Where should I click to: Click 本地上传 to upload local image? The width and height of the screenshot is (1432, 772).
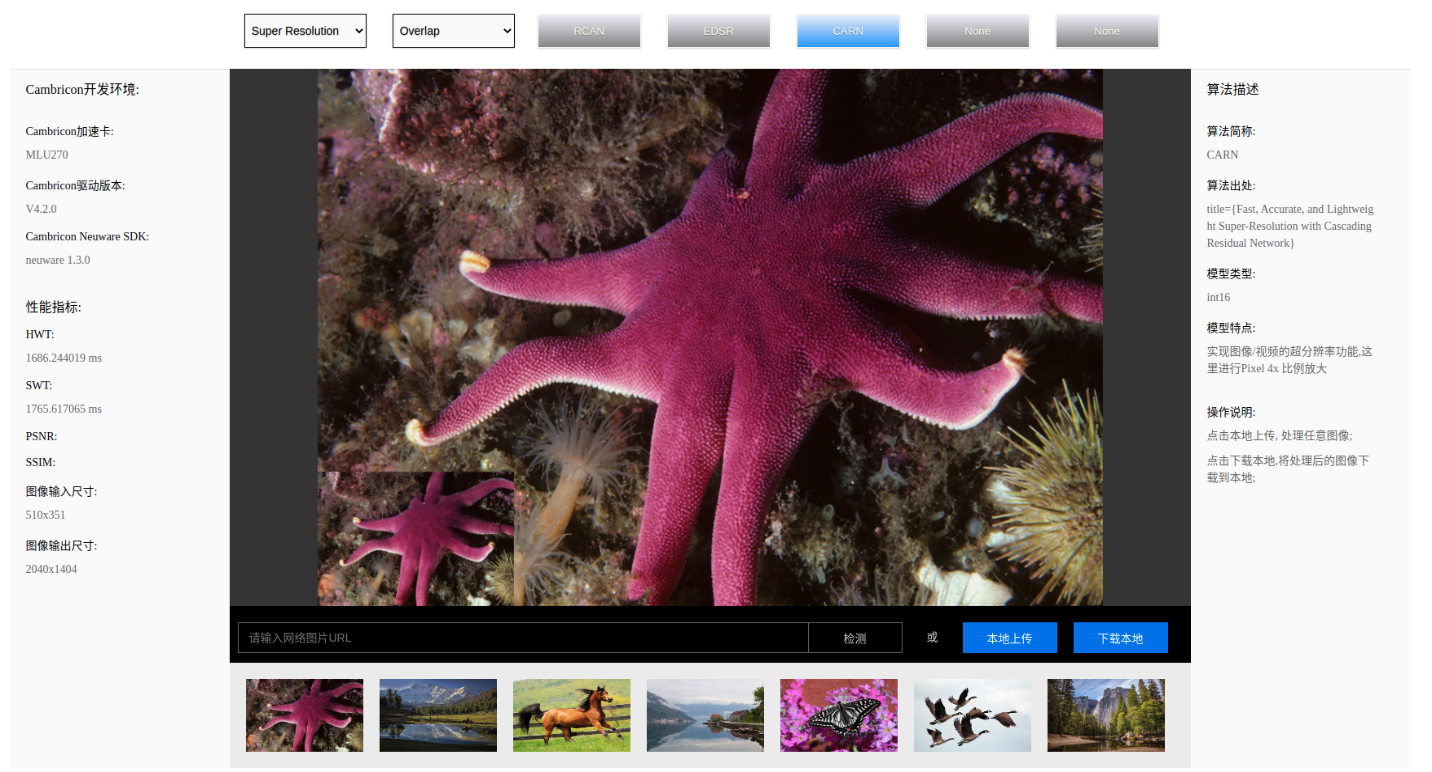coord(1009,638)
